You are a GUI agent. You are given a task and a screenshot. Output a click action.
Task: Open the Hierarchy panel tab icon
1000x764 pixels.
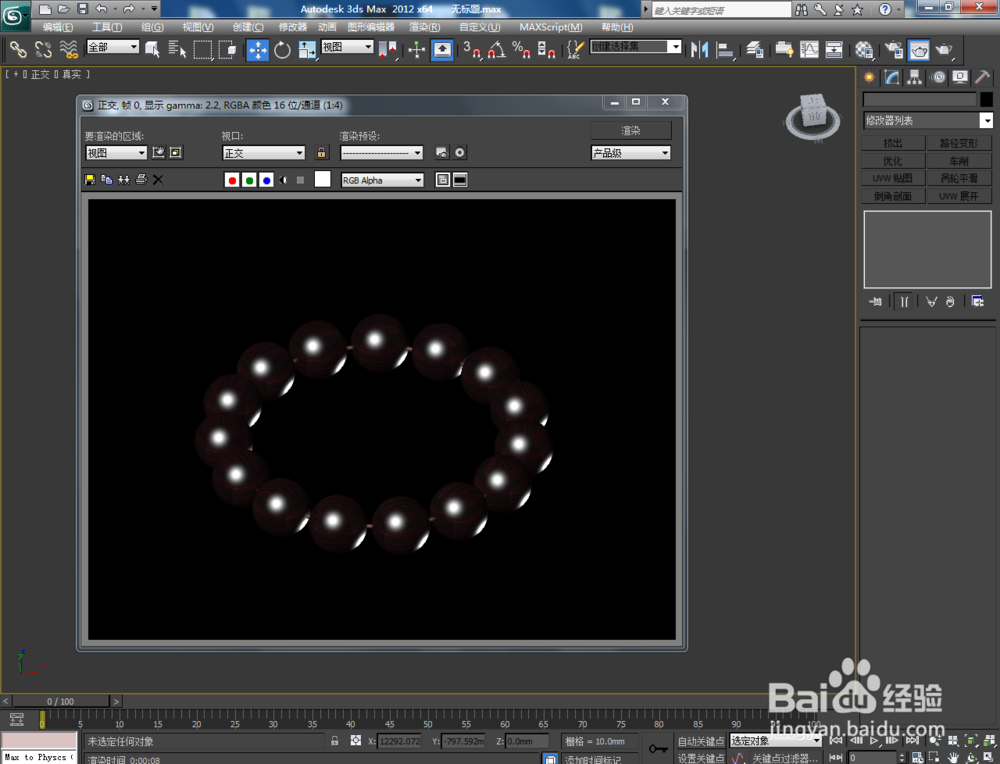click(x=915, y=77)
